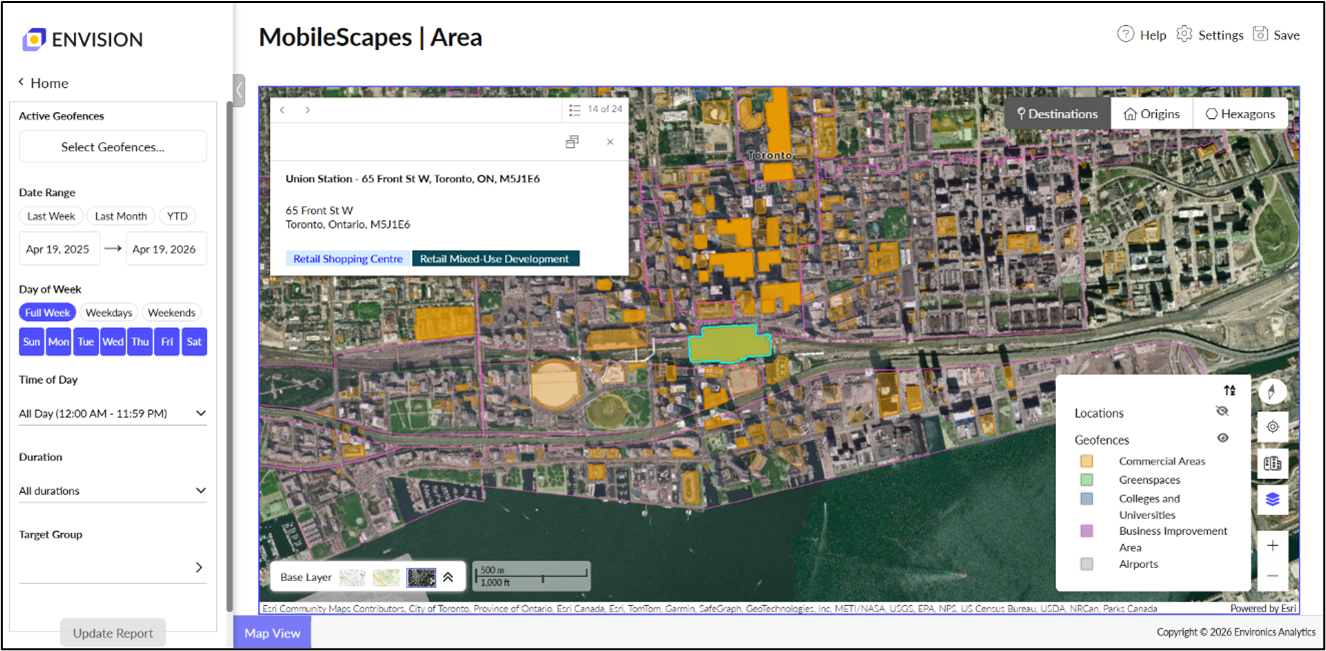Open Time of Day dropdown

113,413
